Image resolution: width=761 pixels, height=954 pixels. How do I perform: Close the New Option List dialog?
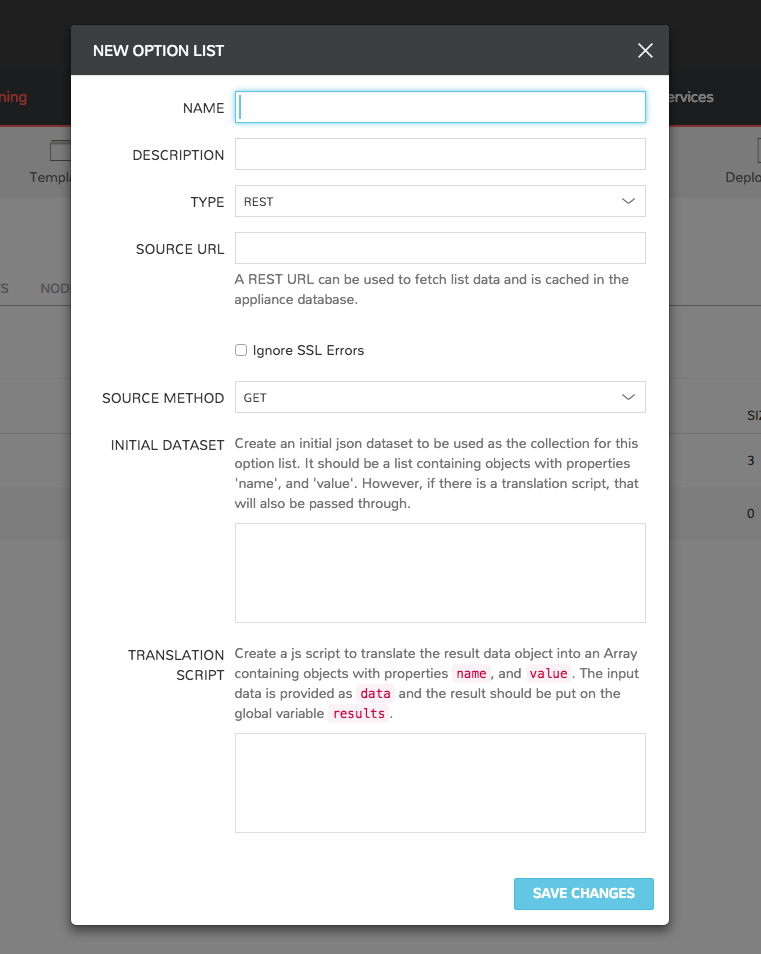click(645, 50)
